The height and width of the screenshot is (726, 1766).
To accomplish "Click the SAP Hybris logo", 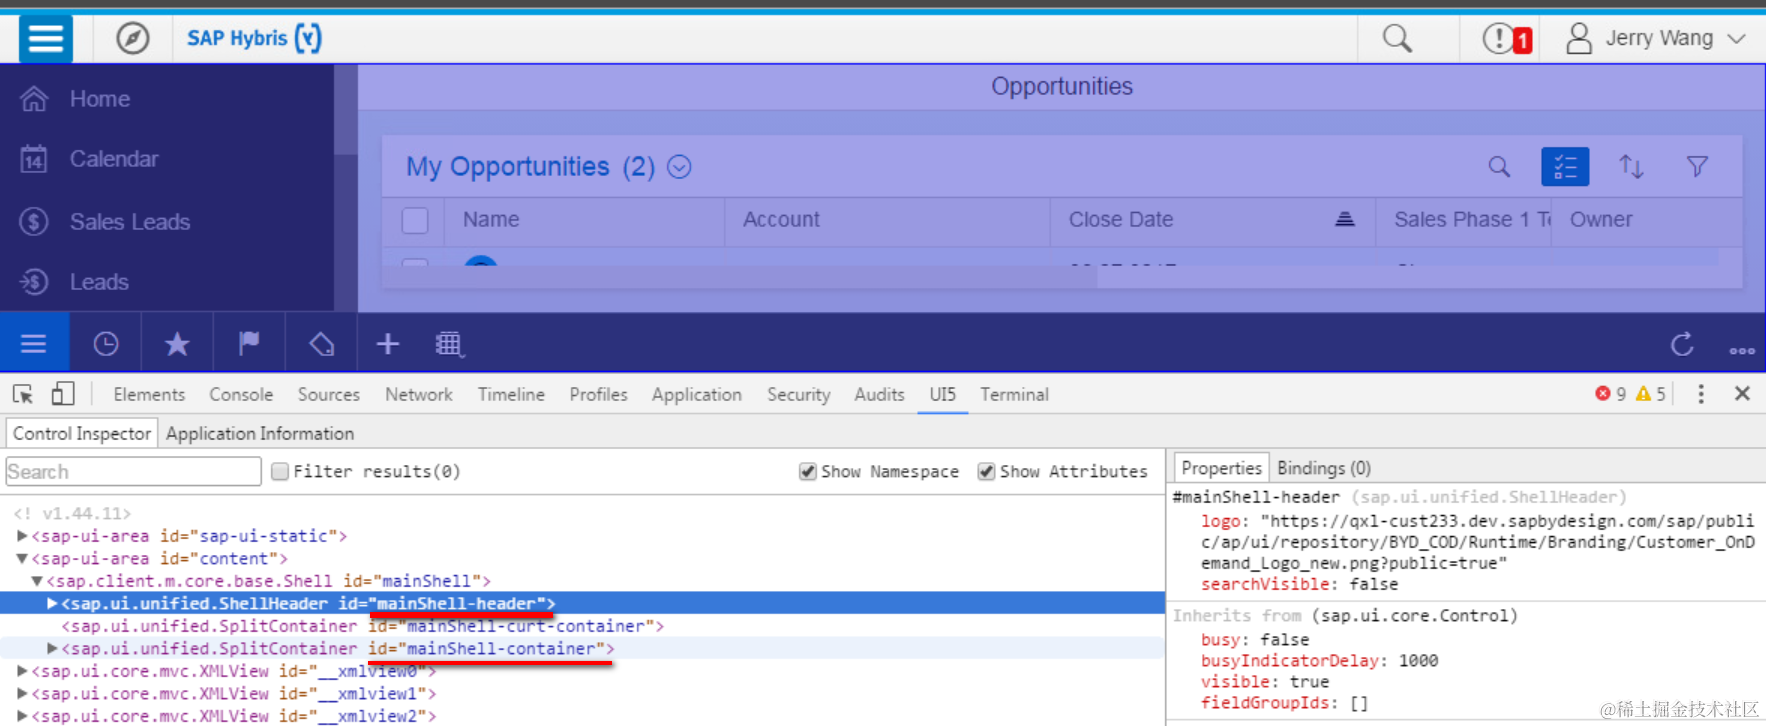I will [254, 38].
